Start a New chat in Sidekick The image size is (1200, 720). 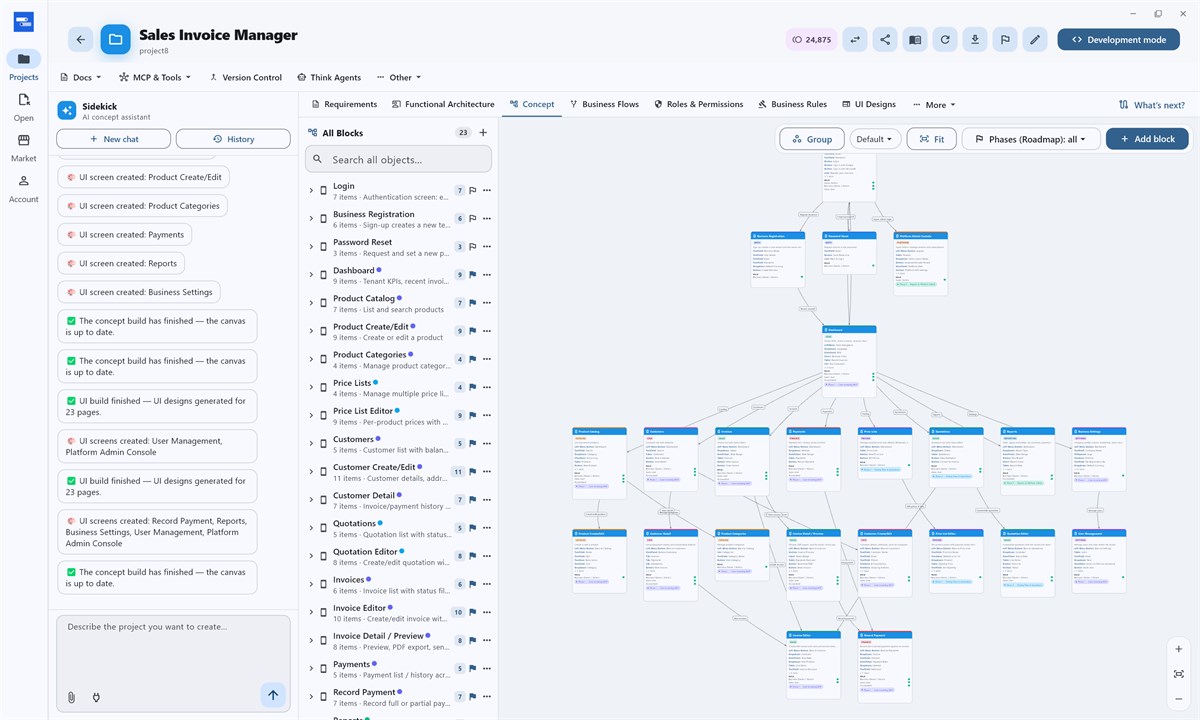[113, 139]
